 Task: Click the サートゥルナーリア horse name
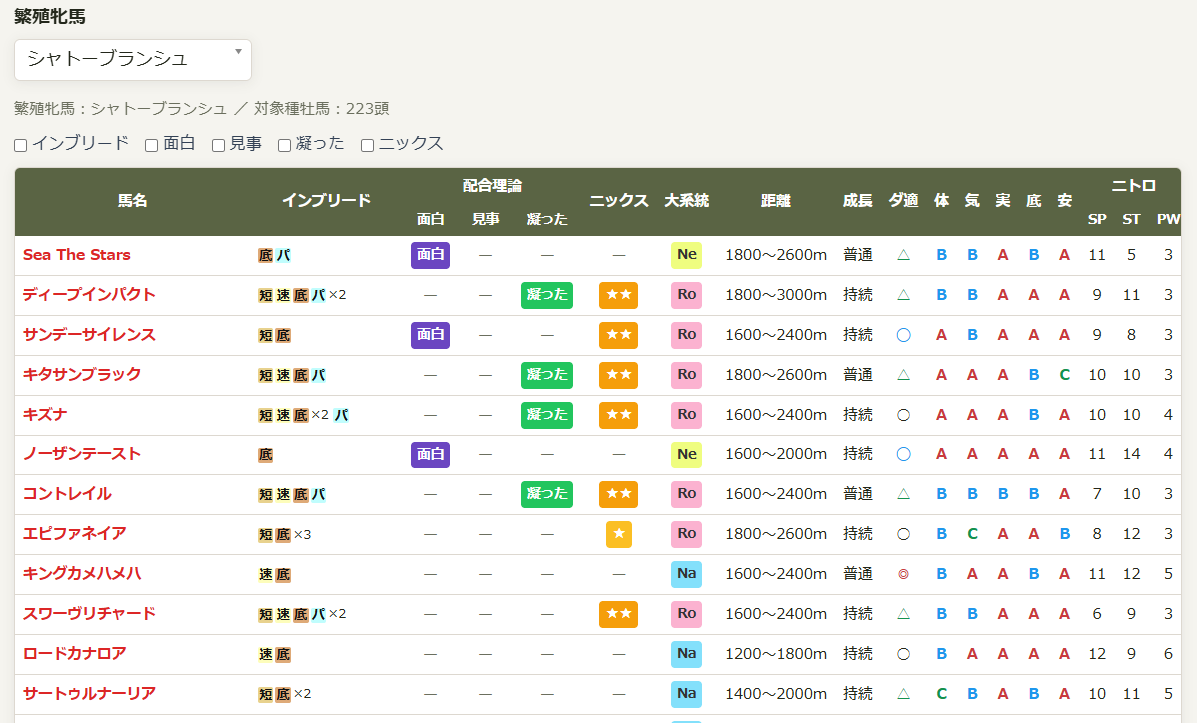coord(89,693)
